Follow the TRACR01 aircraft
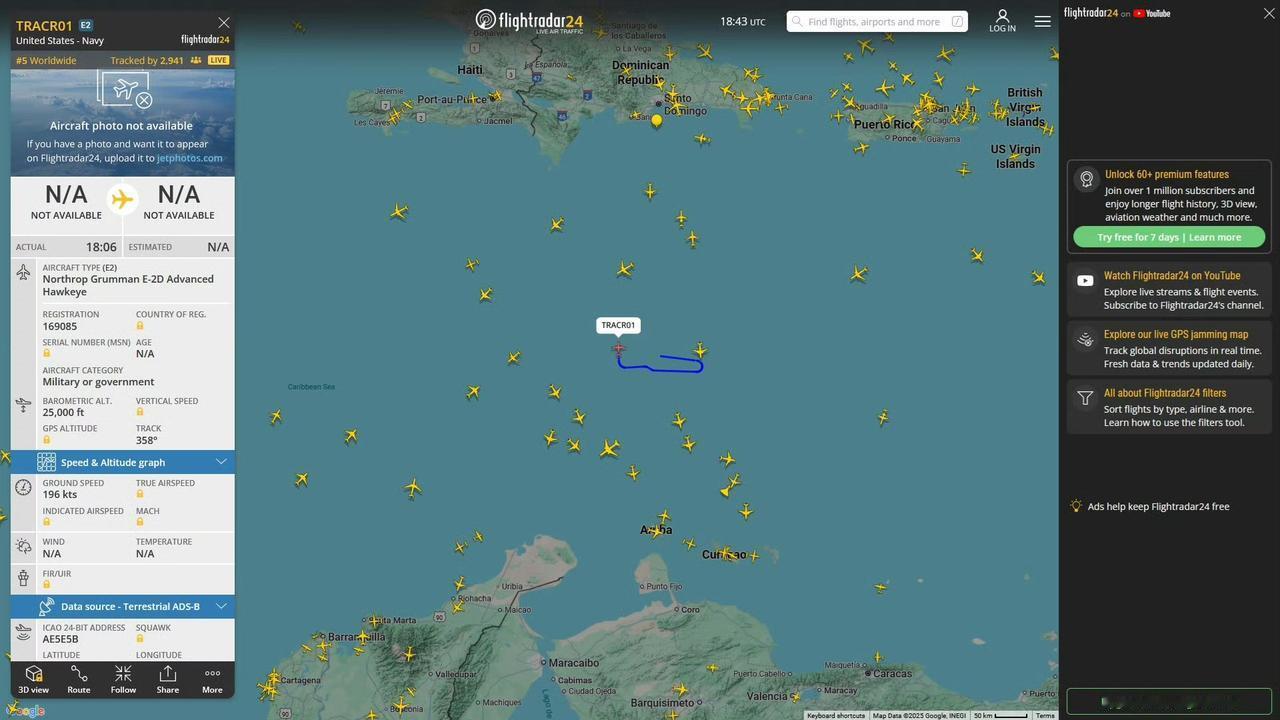This screenshot has width=1280, height=720. coord(123,679)
